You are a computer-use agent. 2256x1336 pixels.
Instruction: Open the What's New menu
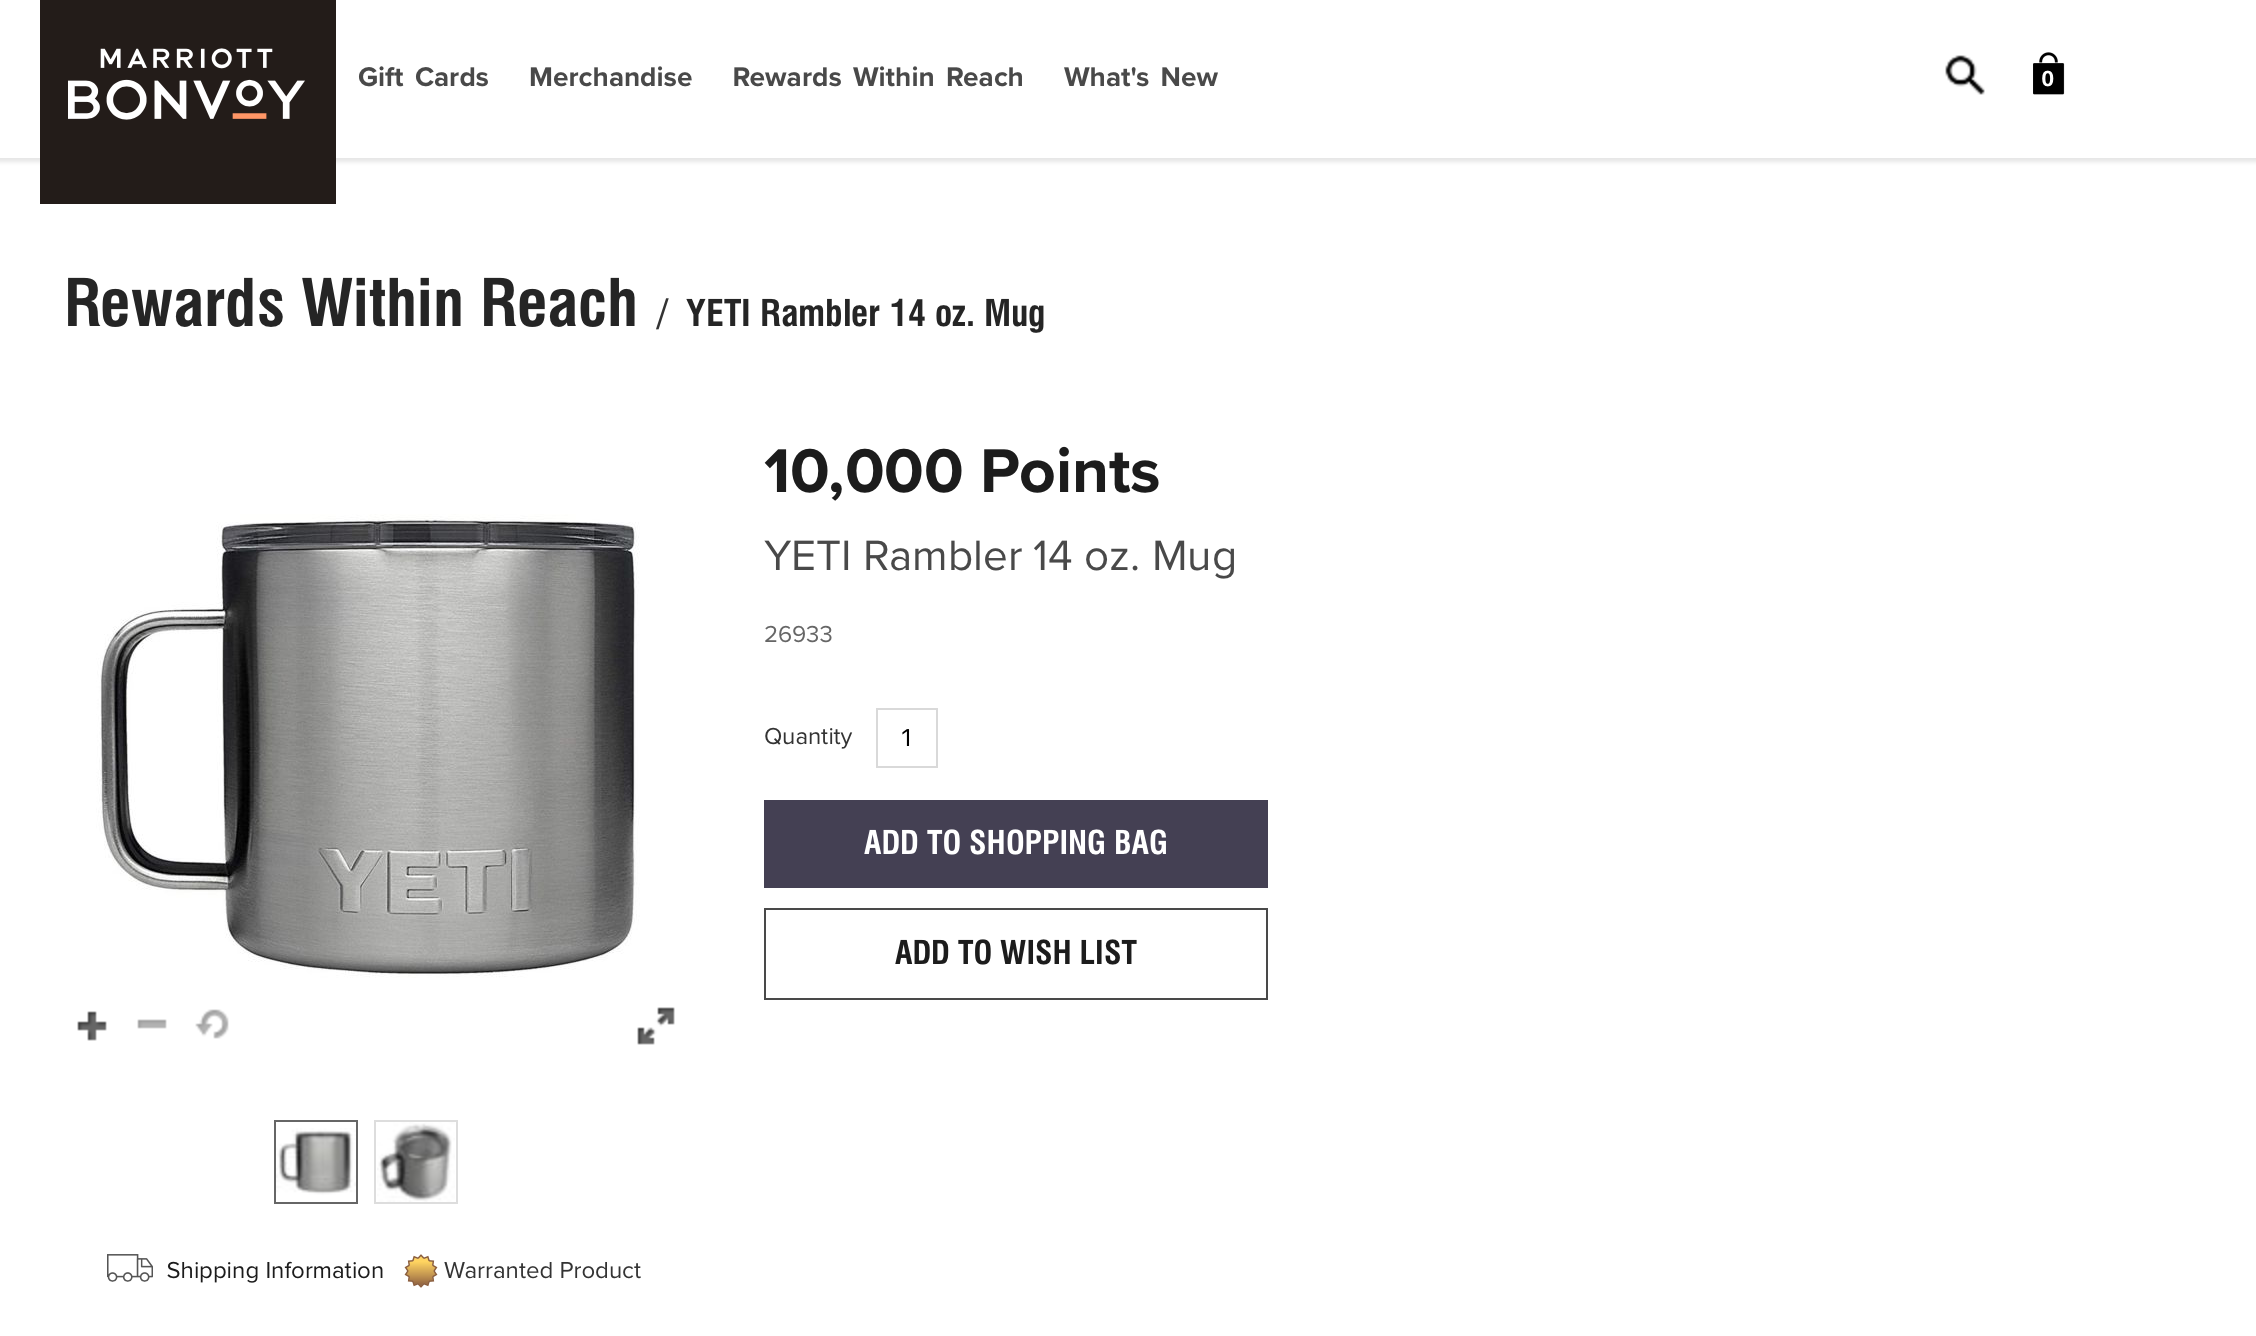1140,77
